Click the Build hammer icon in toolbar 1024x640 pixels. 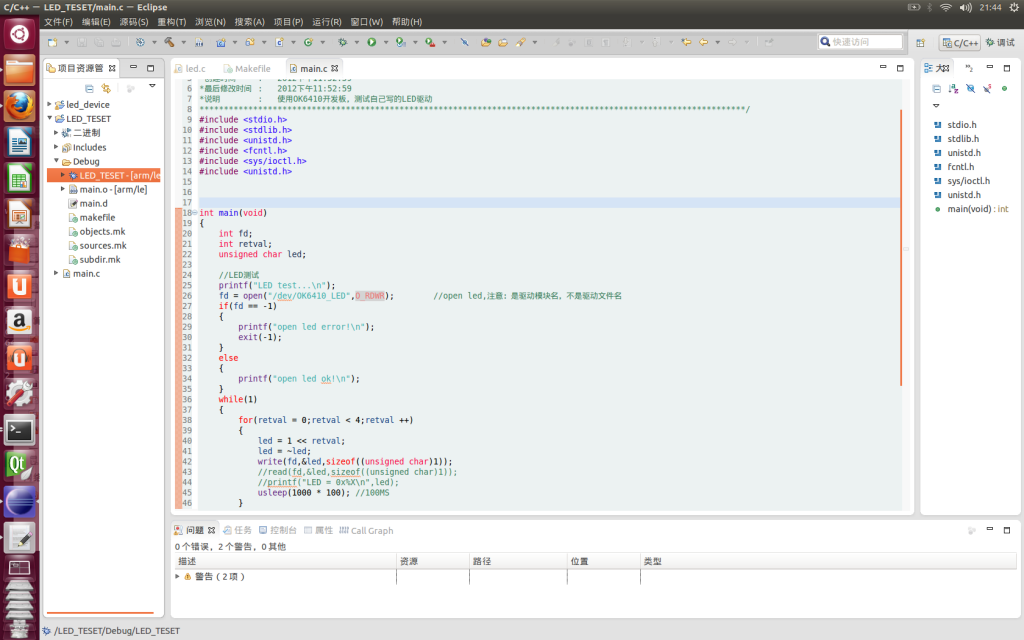point(169,42)
